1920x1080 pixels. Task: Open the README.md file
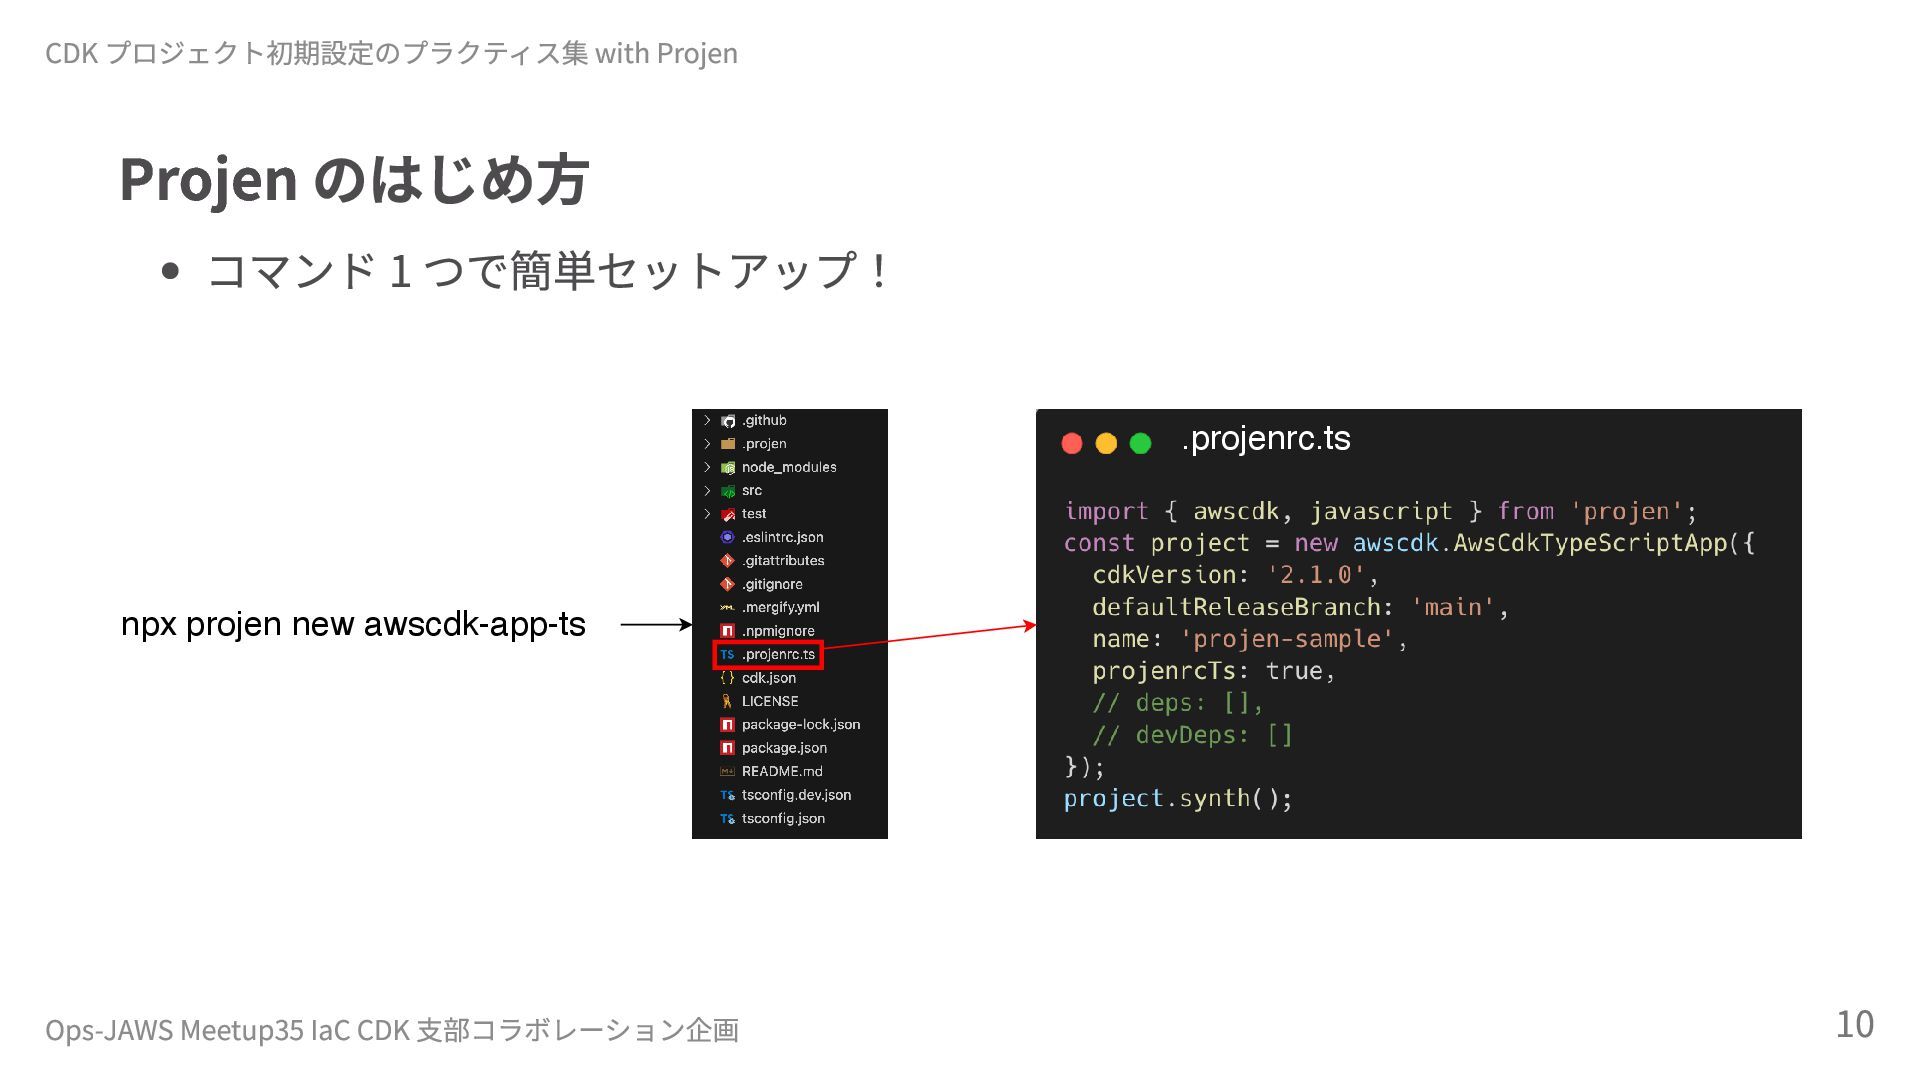(782, 771)
